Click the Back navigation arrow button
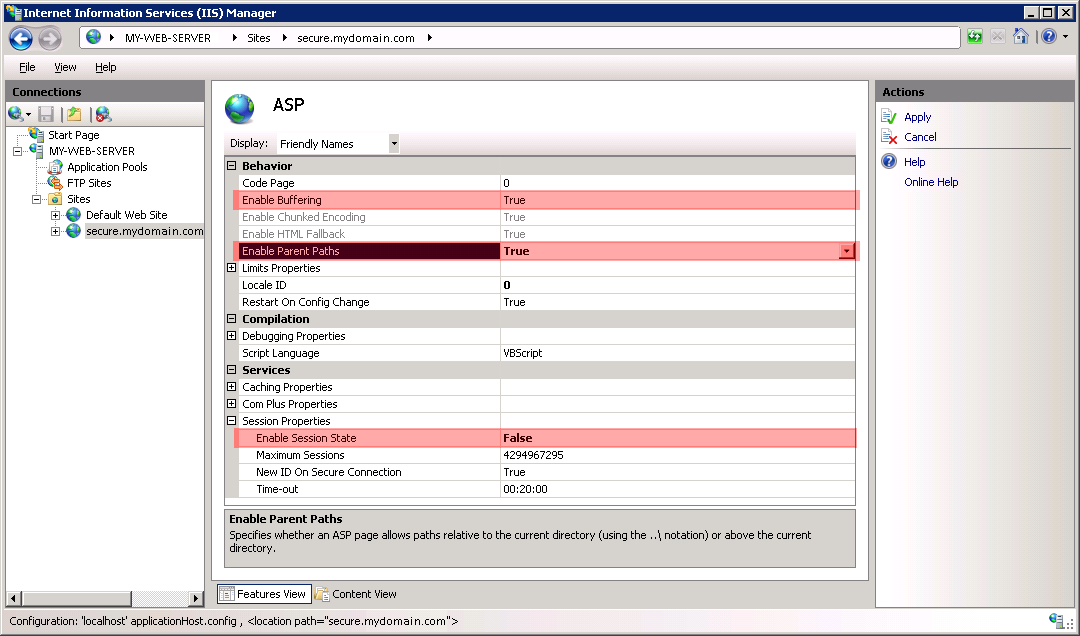1080x636 pixels. point(21,38)
